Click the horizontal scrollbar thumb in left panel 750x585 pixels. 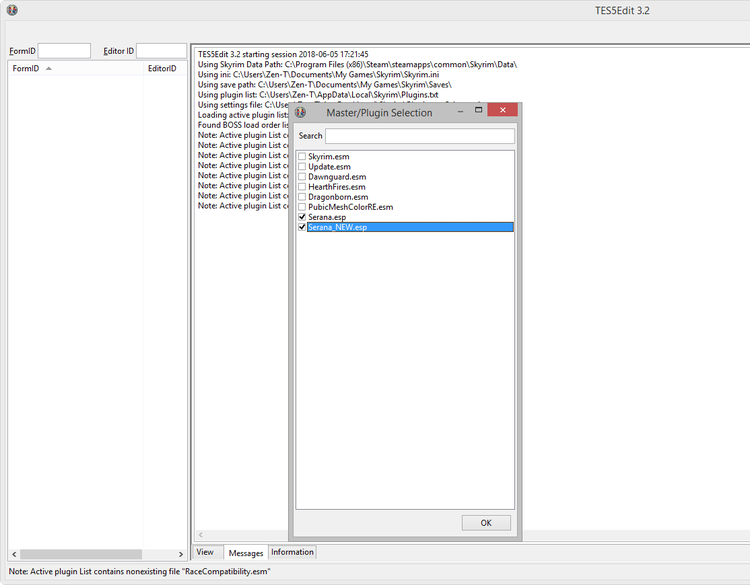[81, 554]
